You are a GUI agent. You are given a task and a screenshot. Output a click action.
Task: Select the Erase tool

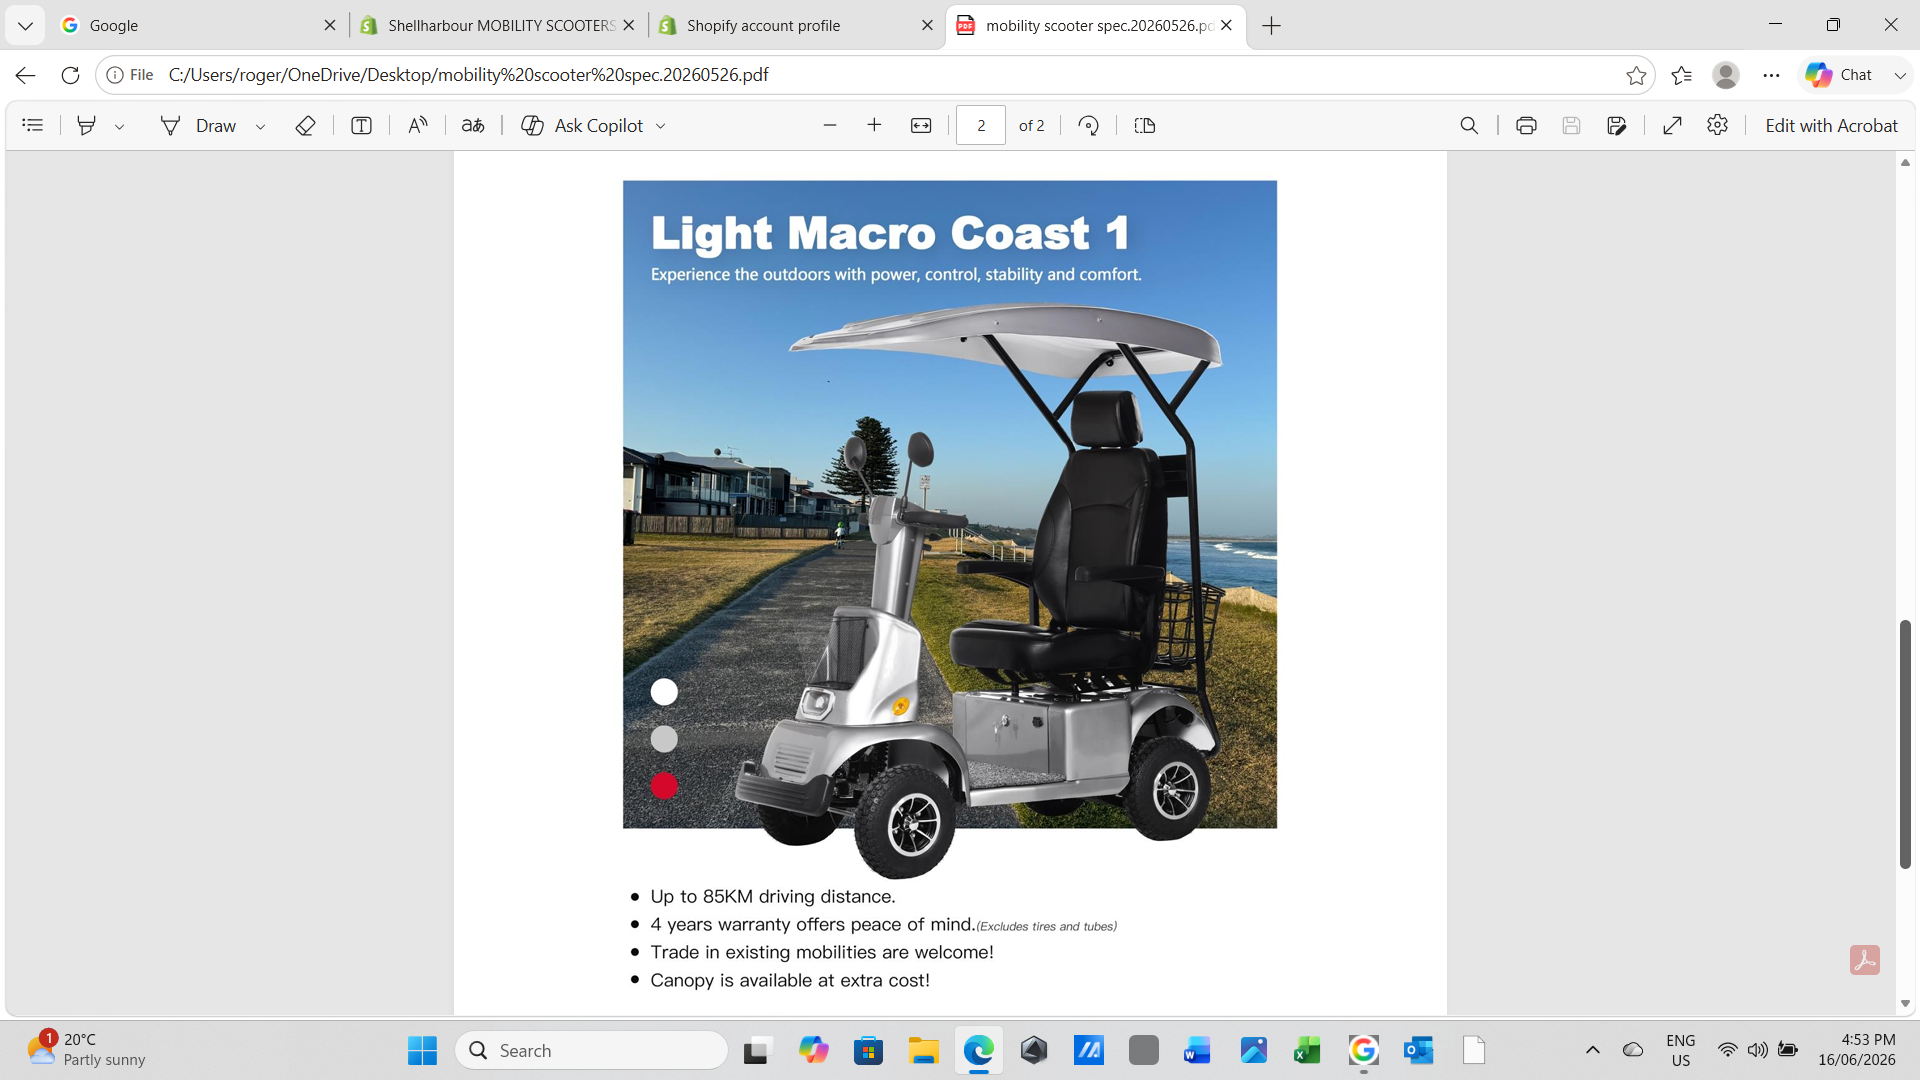[x=306, y=125]
